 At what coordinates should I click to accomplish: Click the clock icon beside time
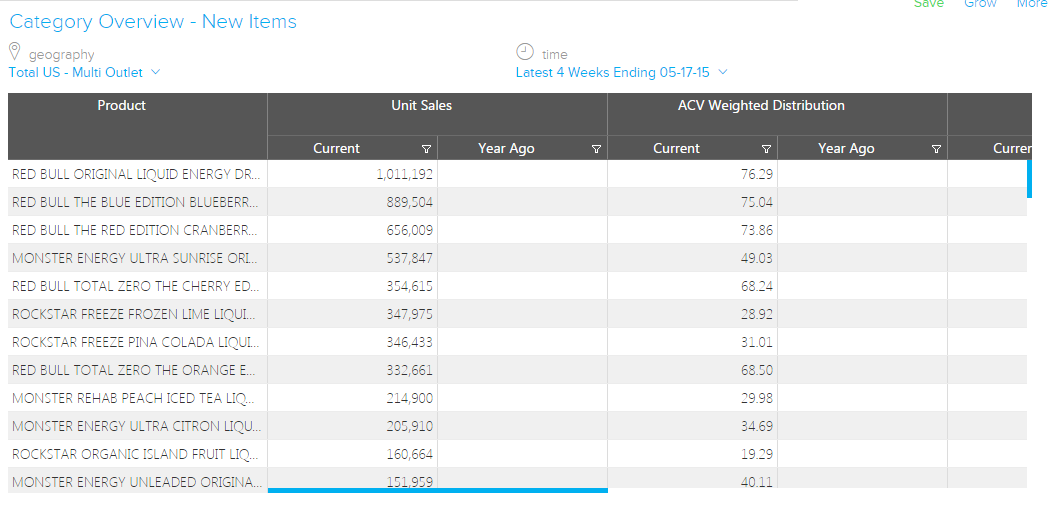tap(525, 52)
